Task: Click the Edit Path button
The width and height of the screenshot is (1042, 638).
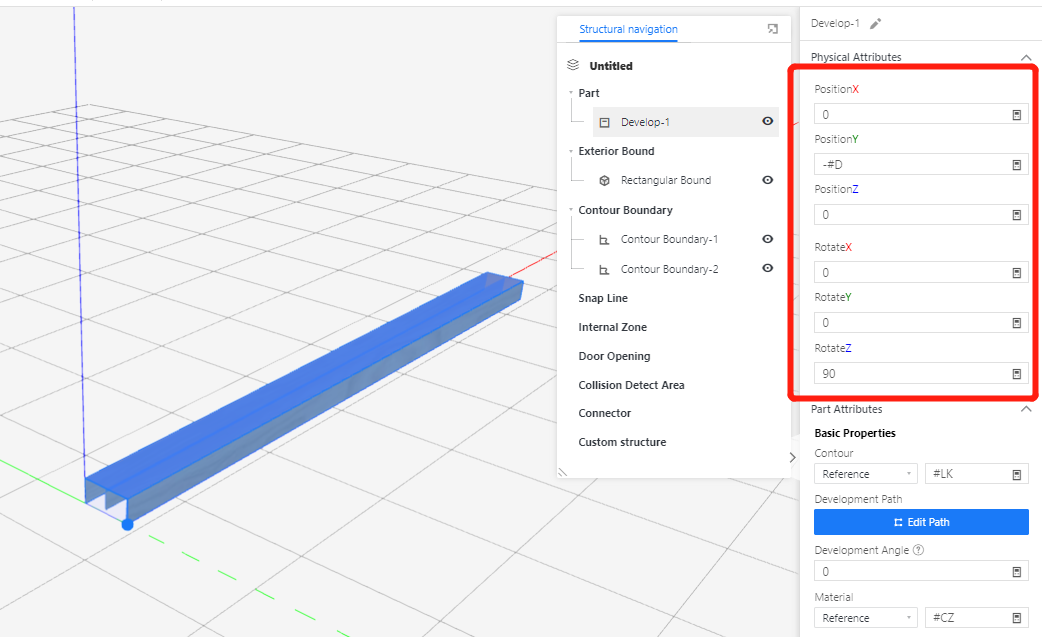Action: pos(921,522)
